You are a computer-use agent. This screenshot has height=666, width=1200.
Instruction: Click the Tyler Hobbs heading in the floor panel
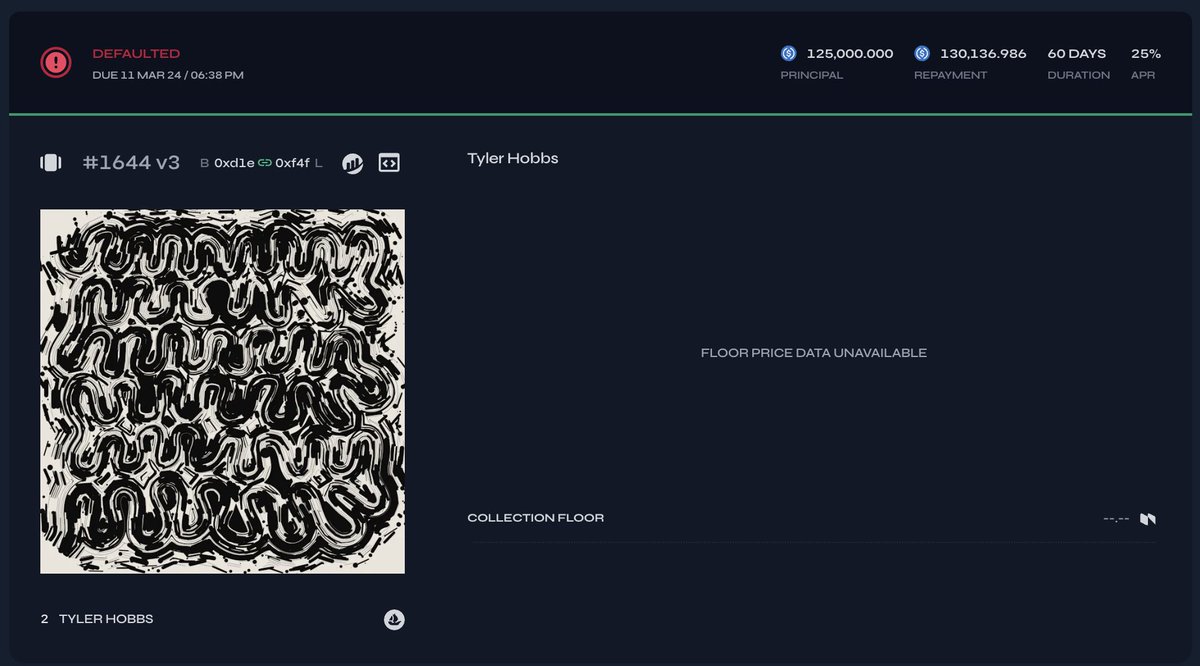513,159
